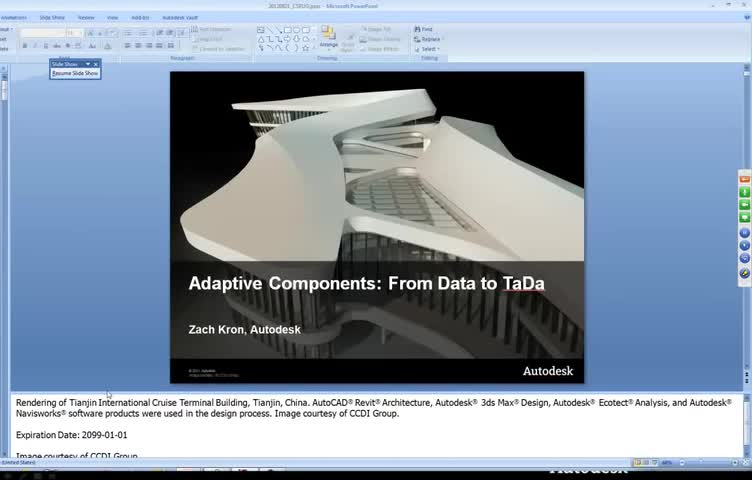
Task: Align text left in Paragraph group
Action: [x=128, y=46]
